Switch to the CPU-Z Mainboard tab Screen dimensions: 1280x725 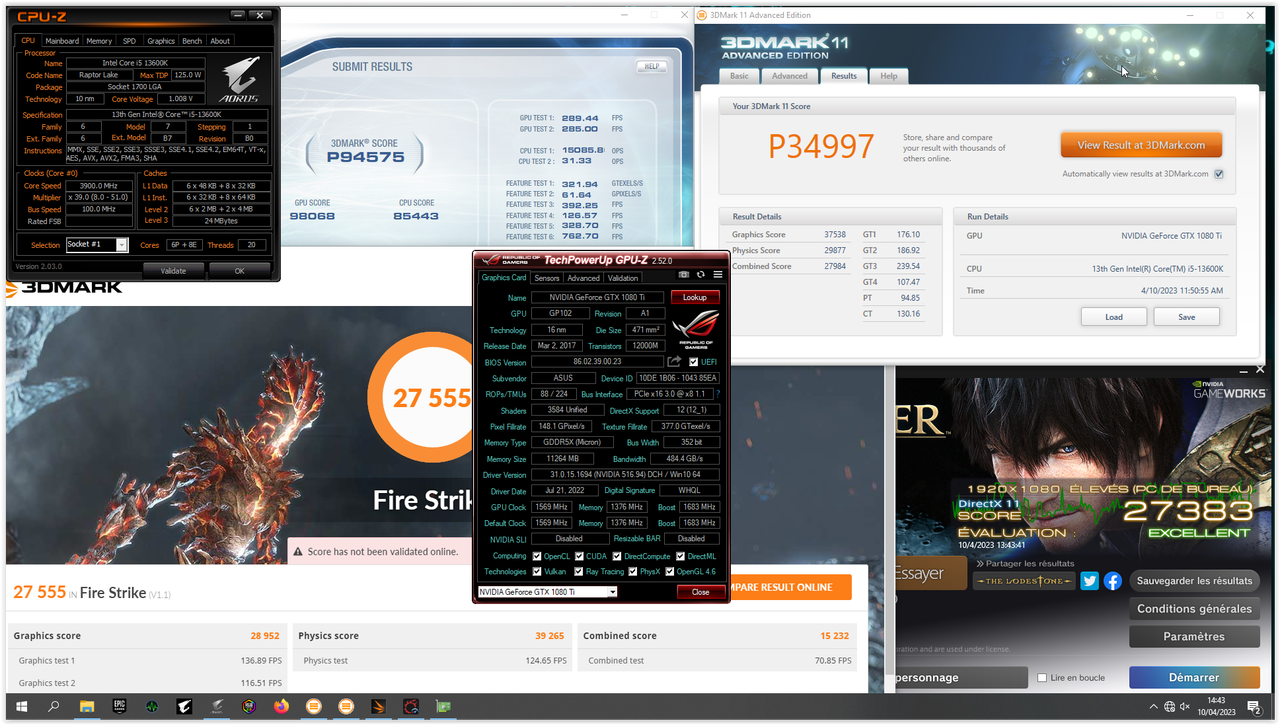[x=62, y=41]
